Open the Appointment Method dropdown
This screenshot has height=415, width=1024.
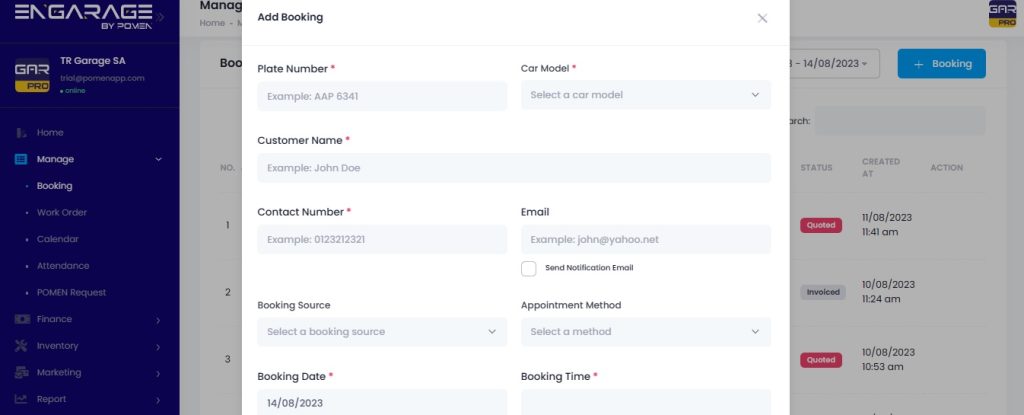tap(645, 332)
